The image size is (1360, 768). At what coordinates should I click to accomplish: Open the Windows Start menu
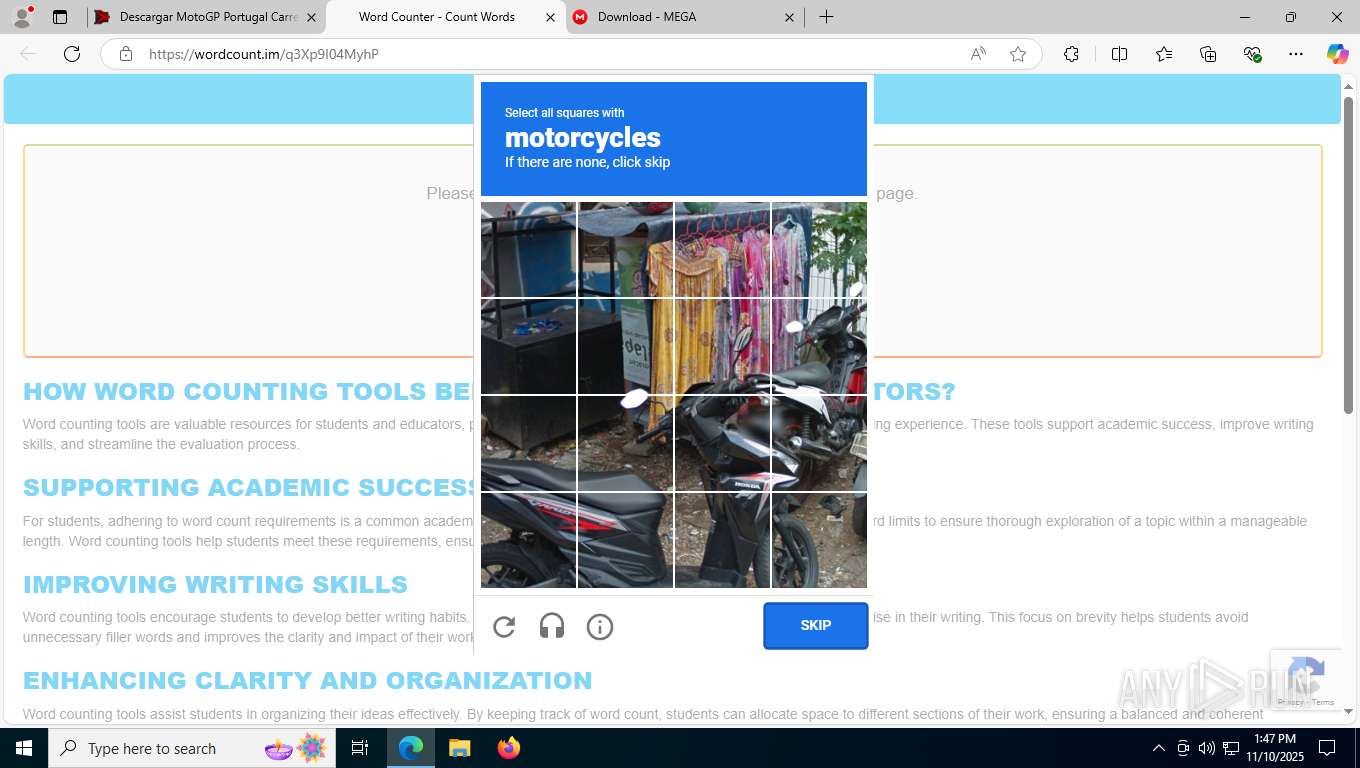[23, 748]
